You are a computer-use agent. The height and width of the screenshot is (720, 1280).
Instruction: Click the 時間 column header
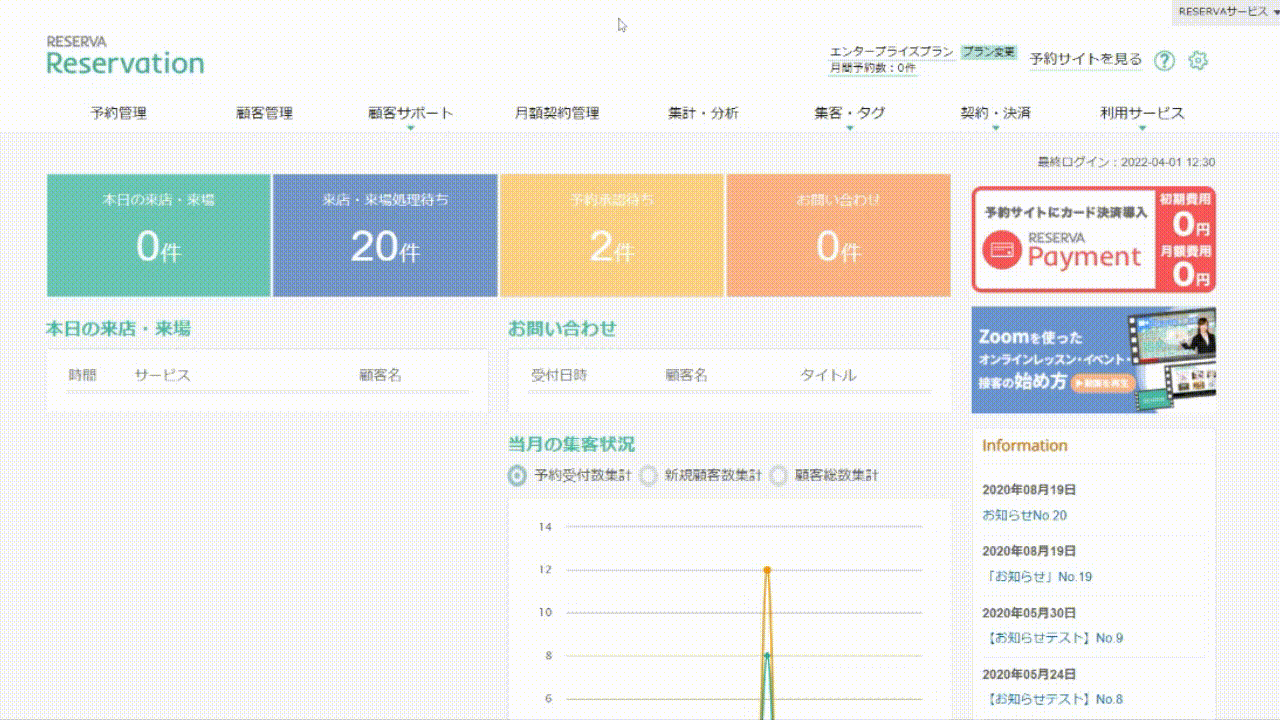click(83, 375)
